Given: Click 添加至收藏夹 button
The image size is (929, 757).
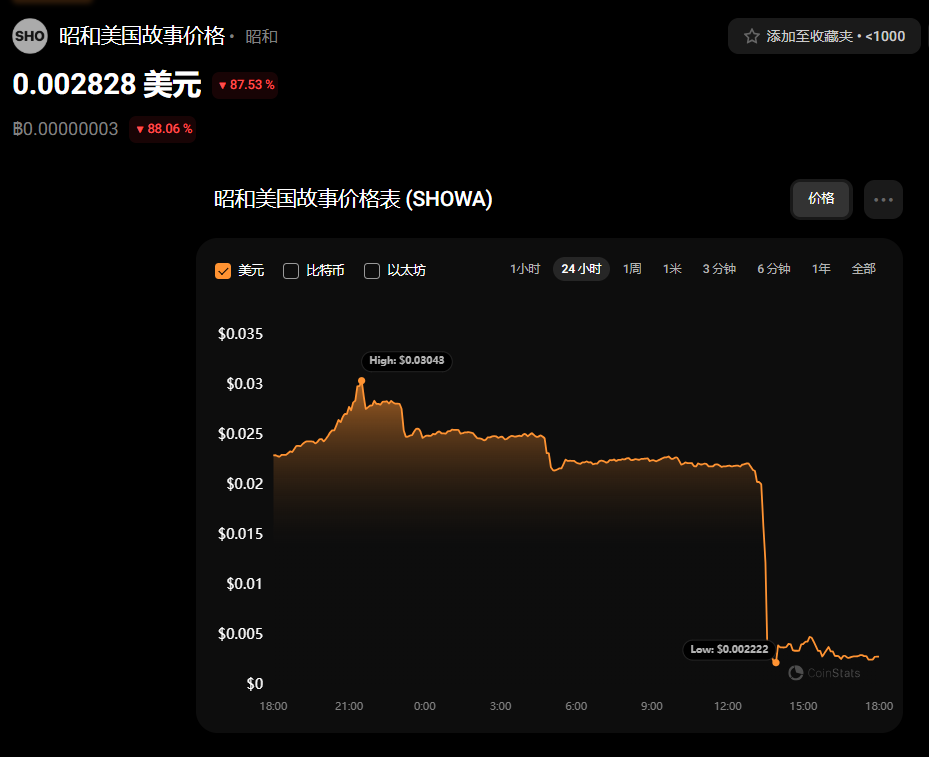Looking at the screenshot, I should (x=824, y=36).
